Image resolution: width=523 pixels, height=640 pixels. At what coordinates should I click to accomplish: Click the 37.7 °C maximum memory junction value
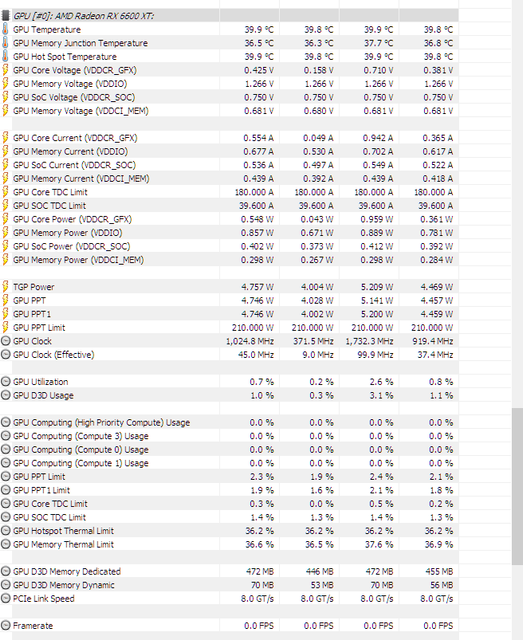point(378,43)
